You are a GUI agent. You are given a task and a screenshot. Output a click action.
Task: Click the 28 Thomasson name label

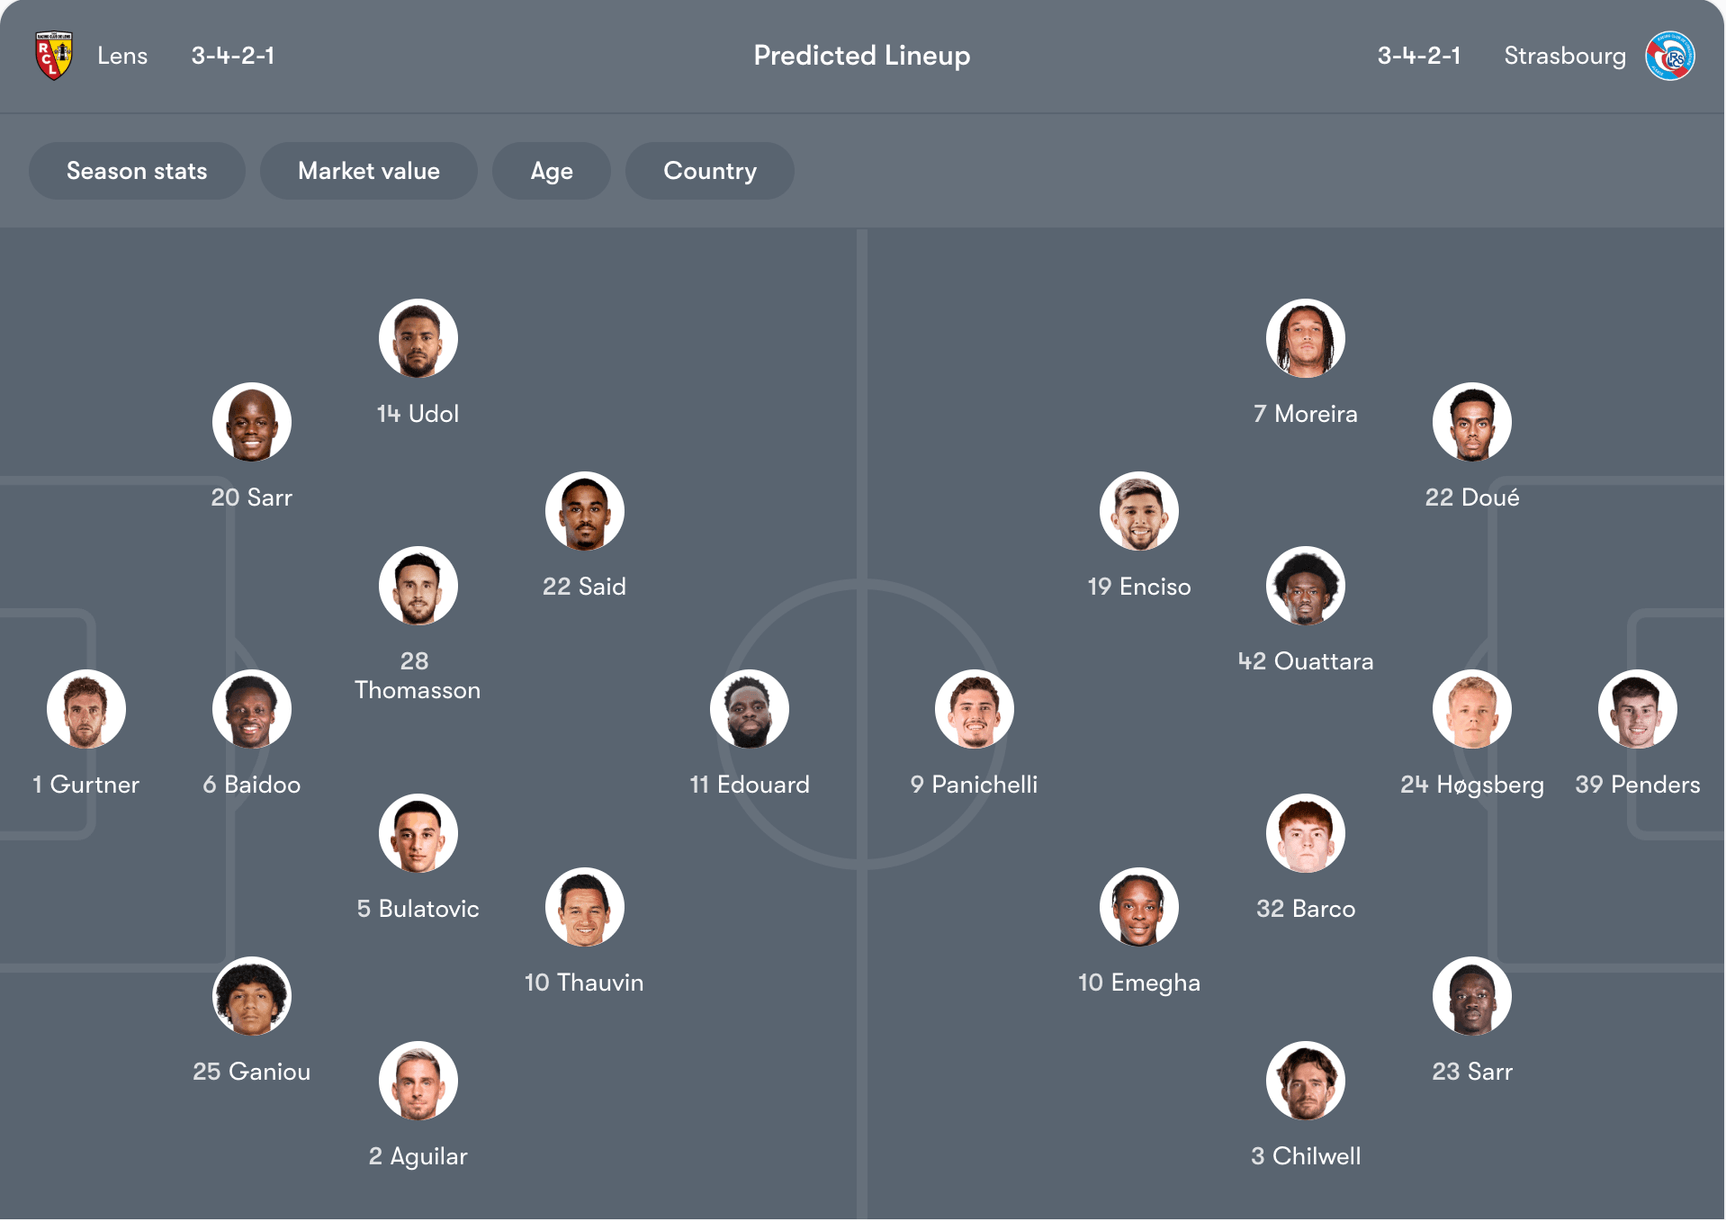[x=417, y=675]
